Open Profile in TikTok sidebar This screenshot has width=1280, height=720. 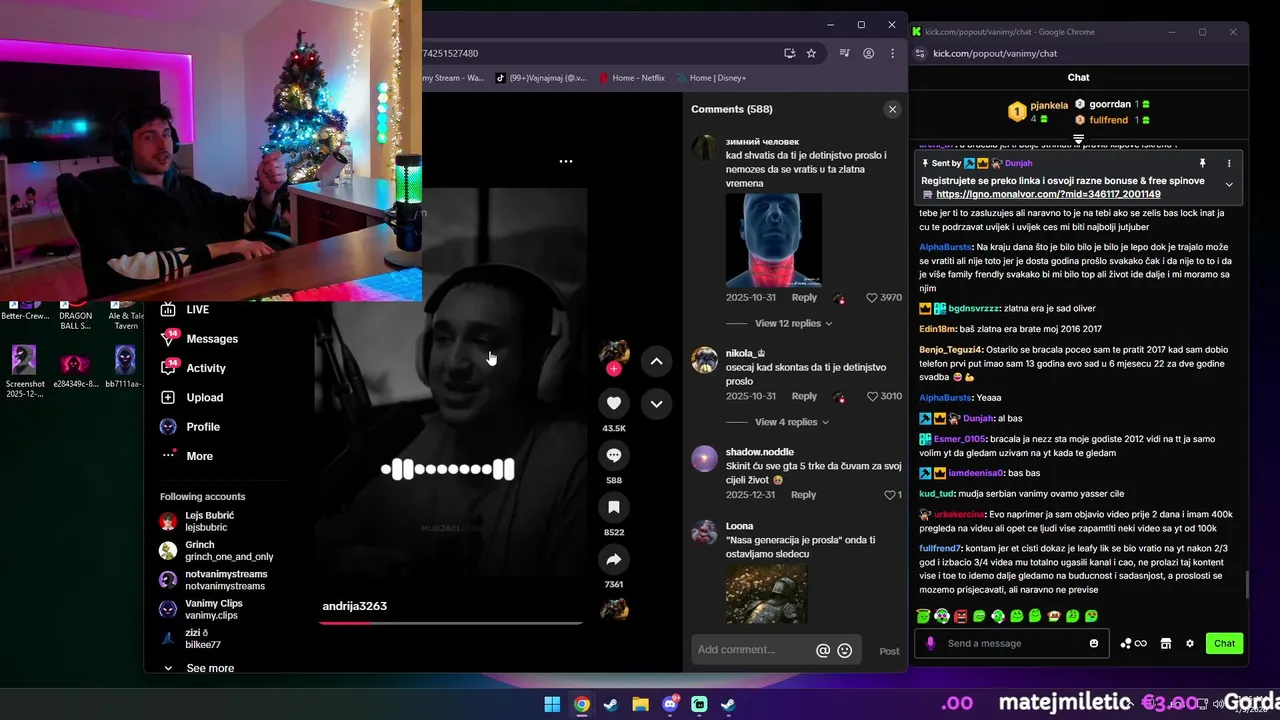tap(190, 427)
